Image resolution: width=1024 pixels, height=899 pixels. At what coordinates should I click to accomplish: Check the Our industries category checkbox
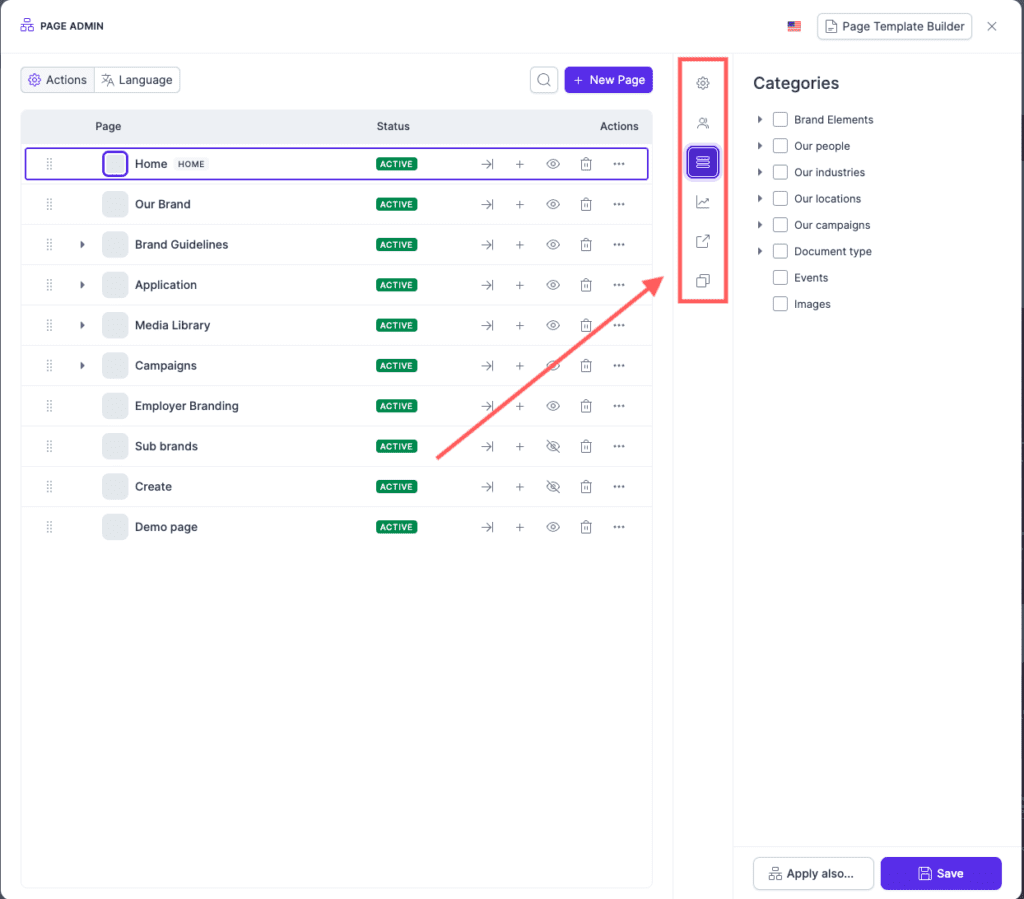(780, 172)
